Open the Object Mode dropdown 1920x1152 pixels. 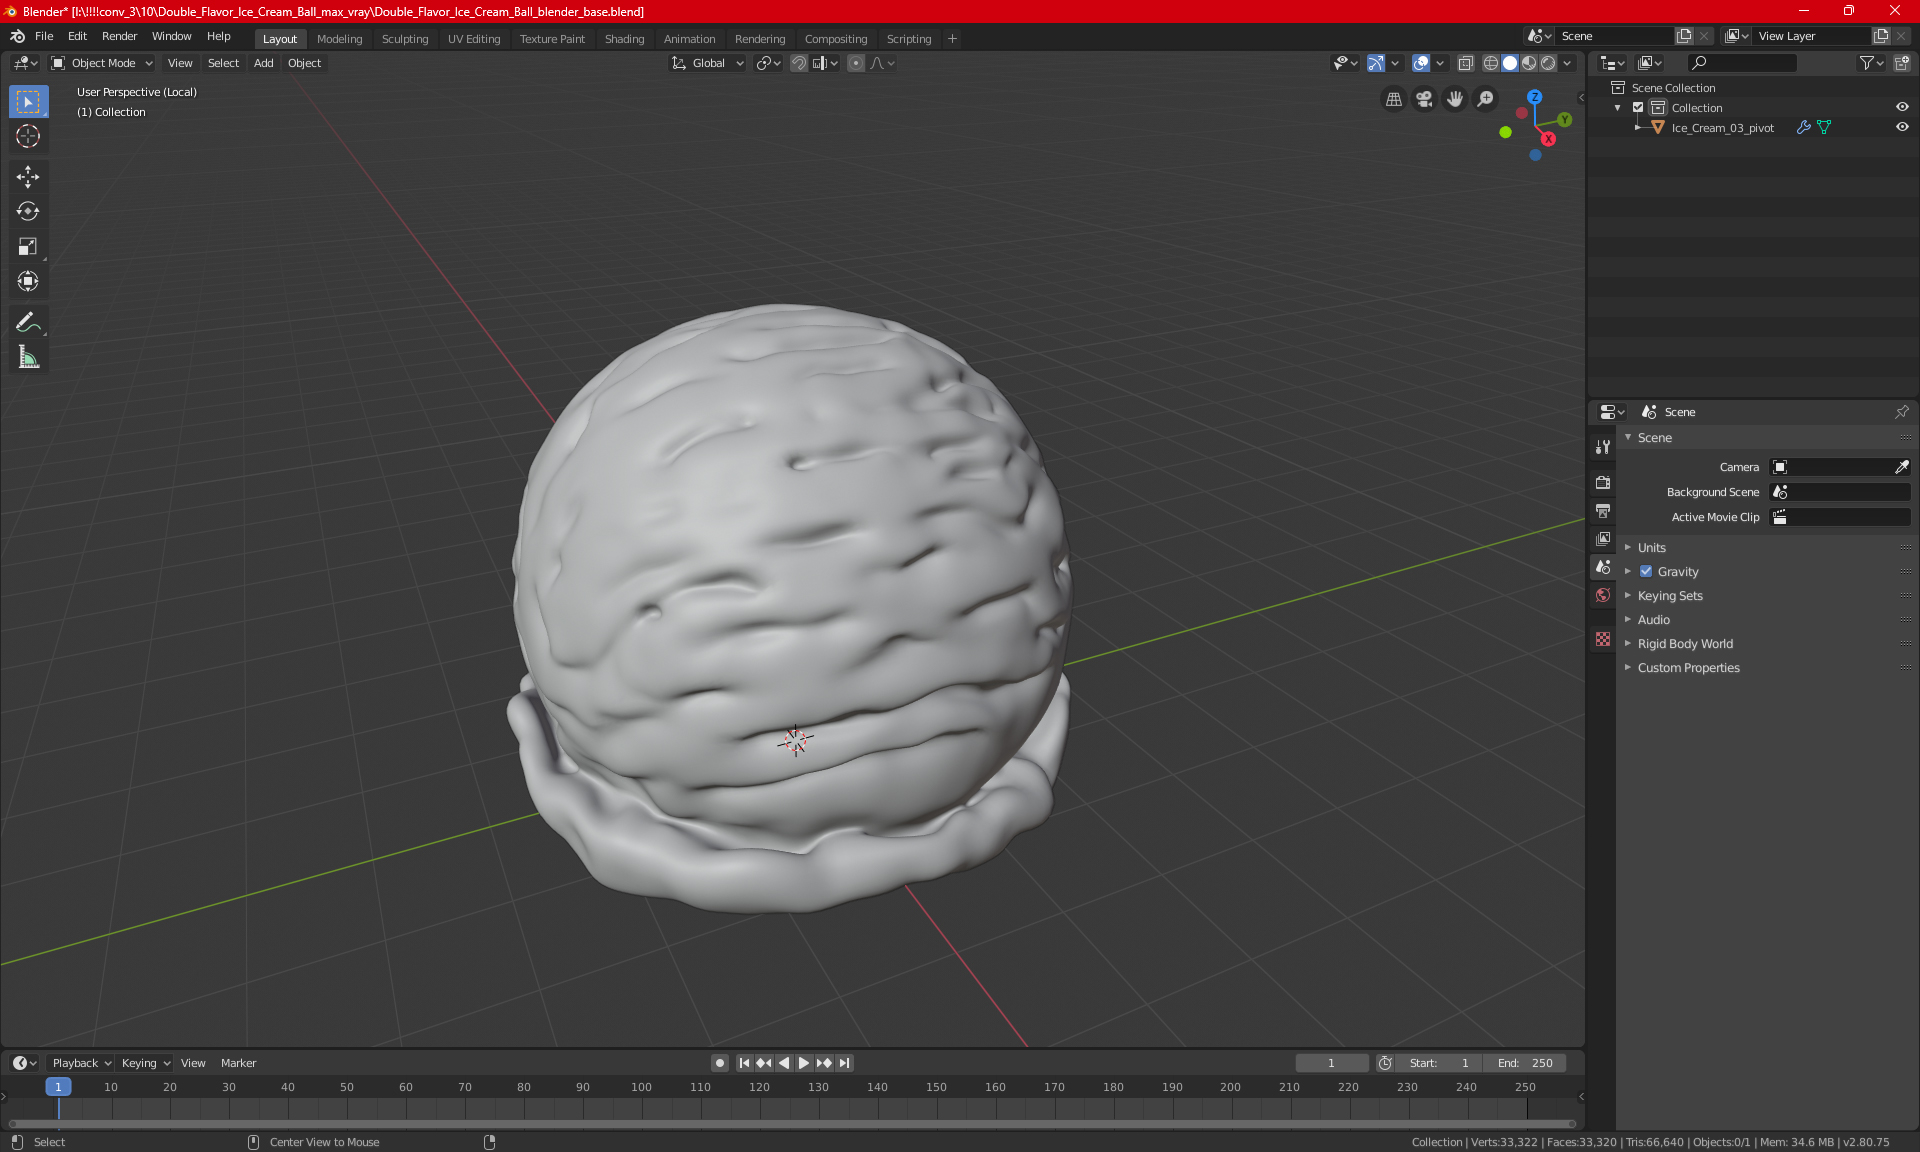[102, 63]
